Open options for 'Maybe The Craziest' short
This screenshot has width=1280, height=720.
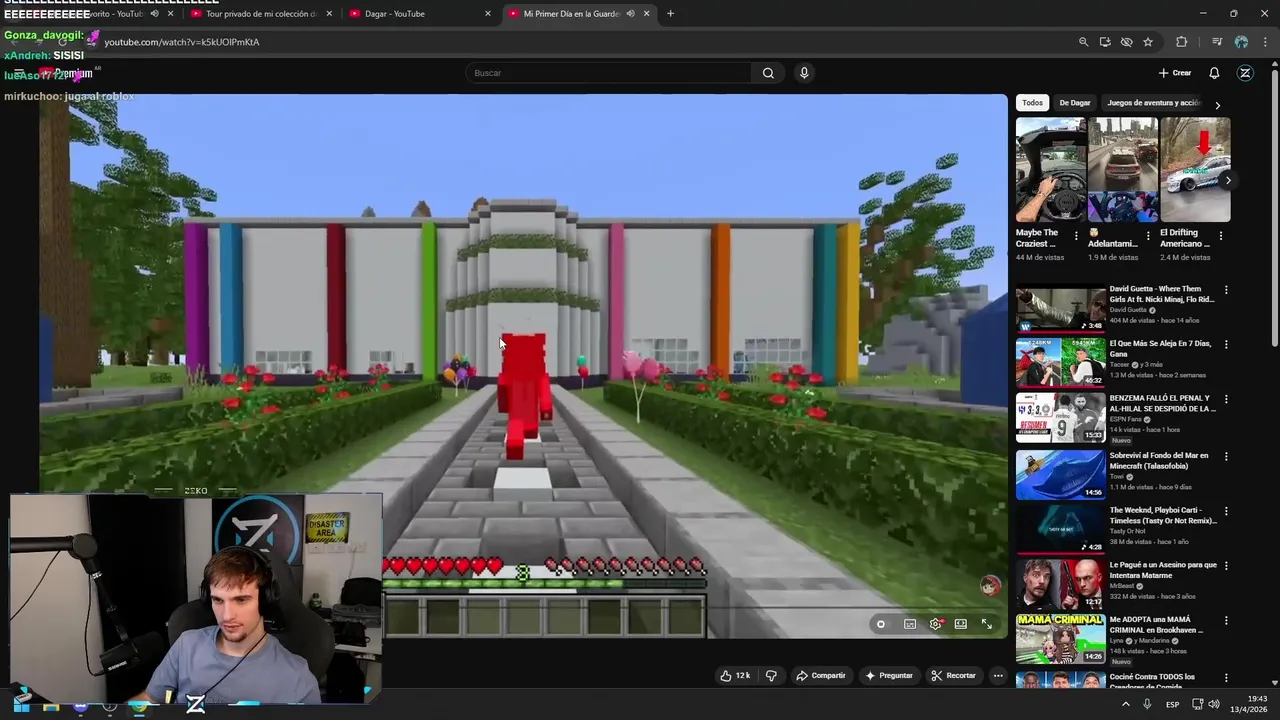[1076, 236]
